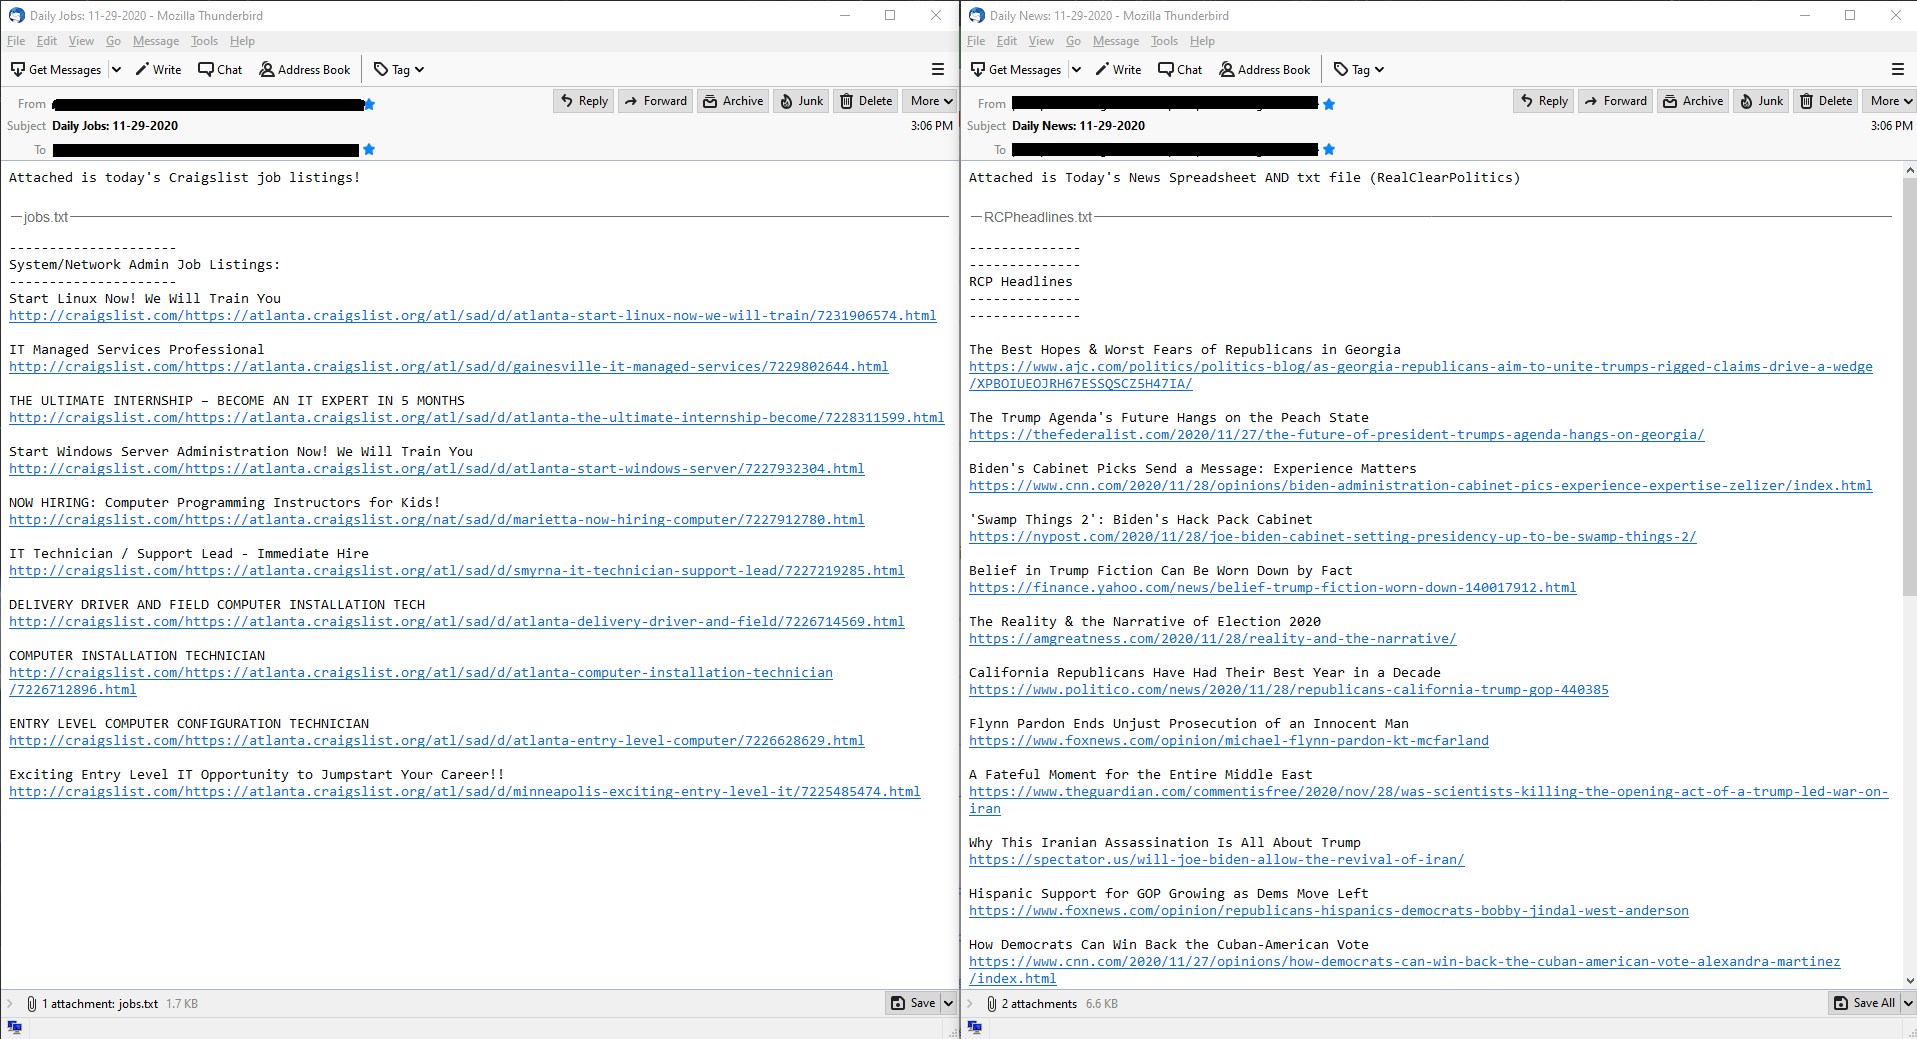Open Address Book in the Daily News window
The width and height of the screenshot is (1917, 1039).
point(1265,70)
